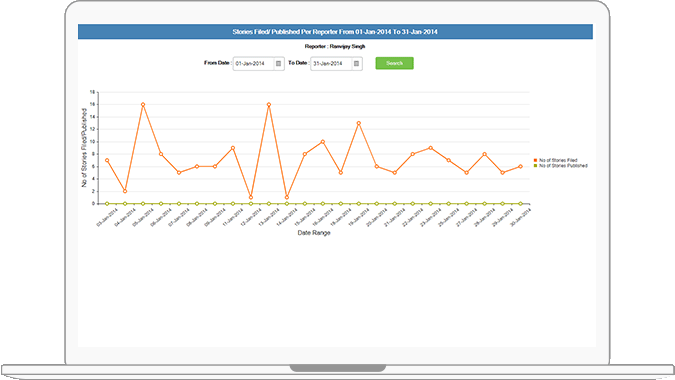Open the From Date calendar picker icon
This screenshot has height=380, width=675.
278,64
